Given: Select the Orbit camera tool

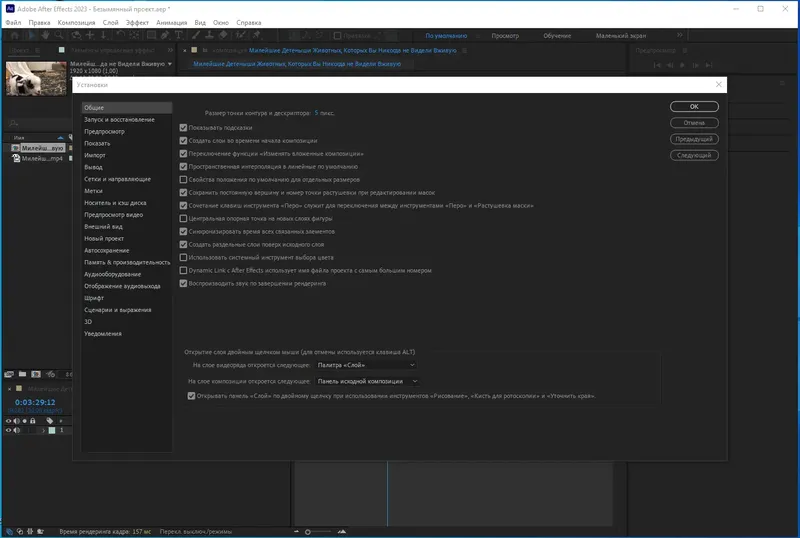Looking at the screenshot, I should click(x=76, y=35).
